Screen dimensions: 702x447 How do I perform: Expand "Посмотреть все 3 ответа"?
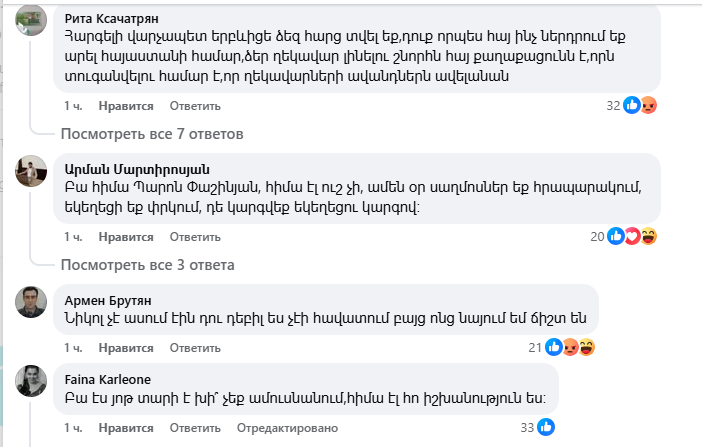point(148,265)
